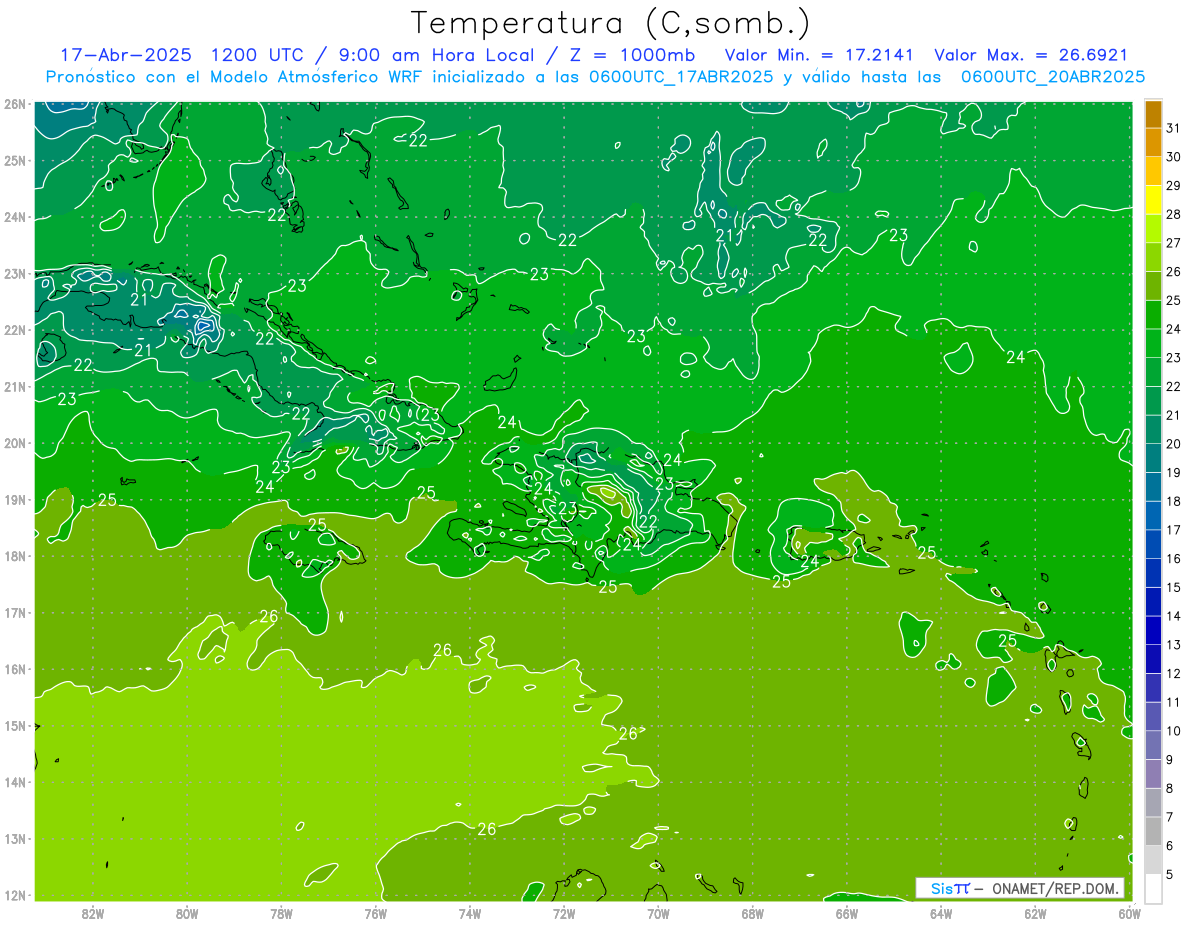Click the '20' label on the color scale

(1174, 444)
